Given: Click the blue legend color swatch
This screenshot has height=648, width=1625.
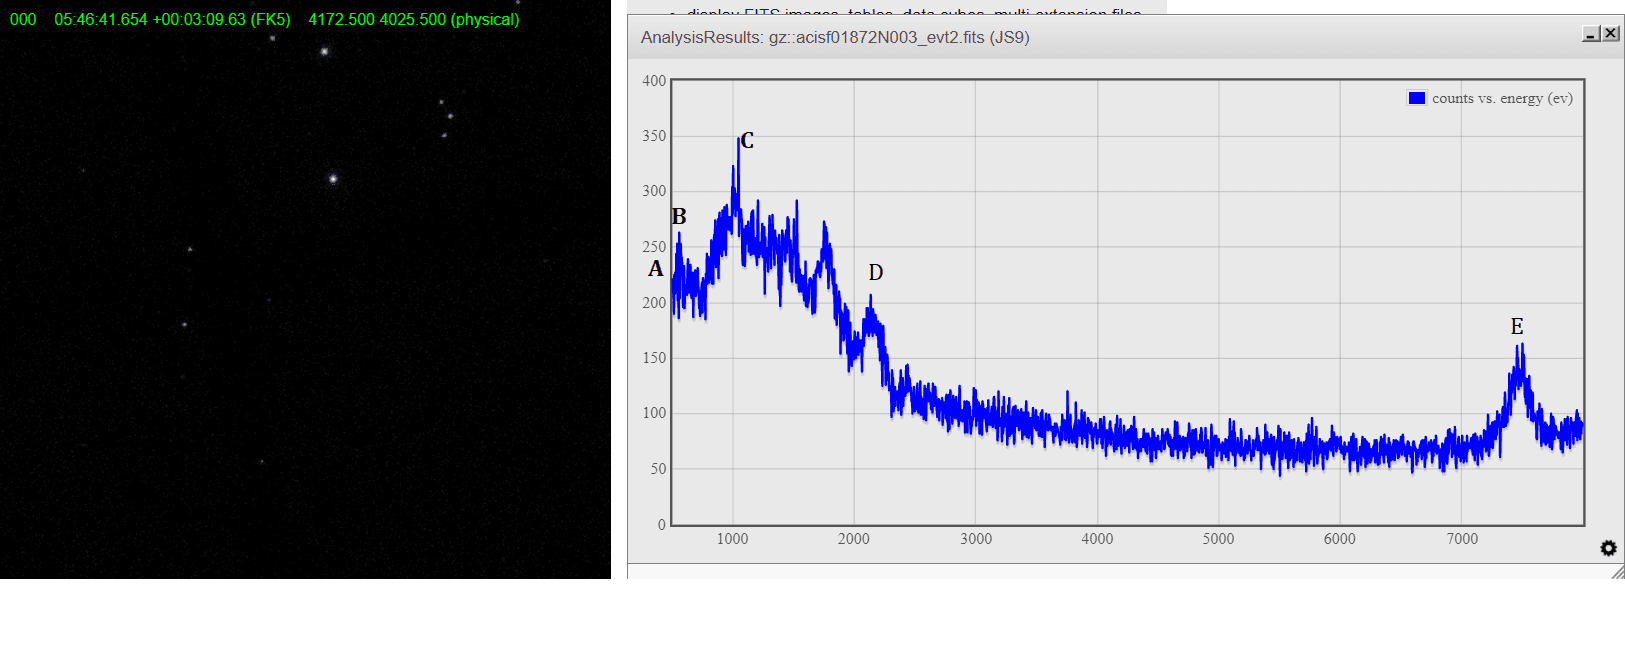Looking at the screenshot, I should pos(1416,98).
